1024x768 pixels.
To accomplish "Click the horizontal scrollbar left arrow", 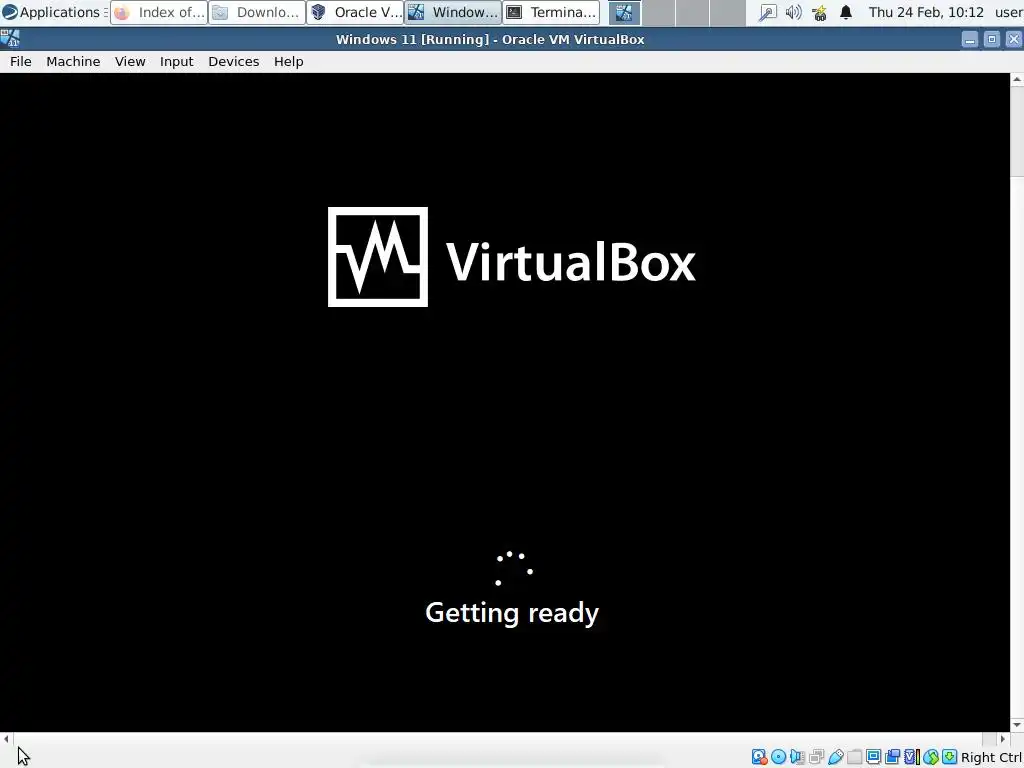I will point(7,739).
